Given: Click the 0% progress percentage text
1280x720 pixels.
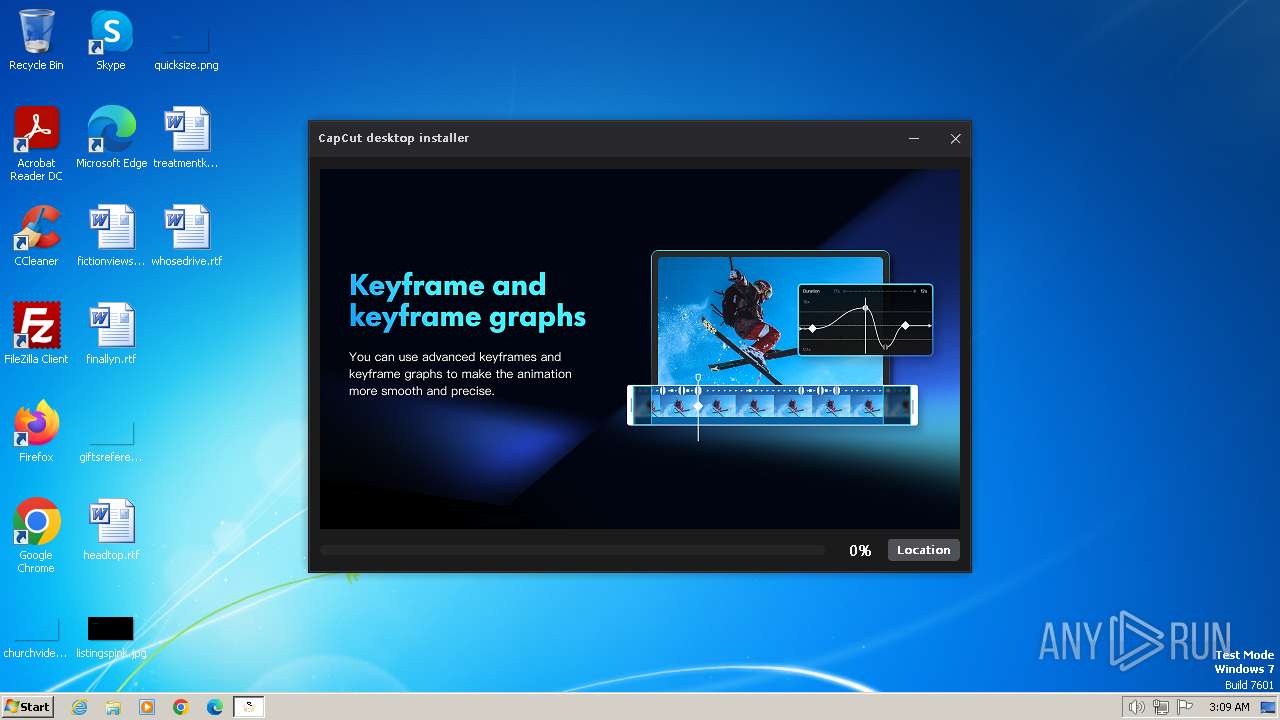Looking at the screenshot, I should [x=860, y=551].
